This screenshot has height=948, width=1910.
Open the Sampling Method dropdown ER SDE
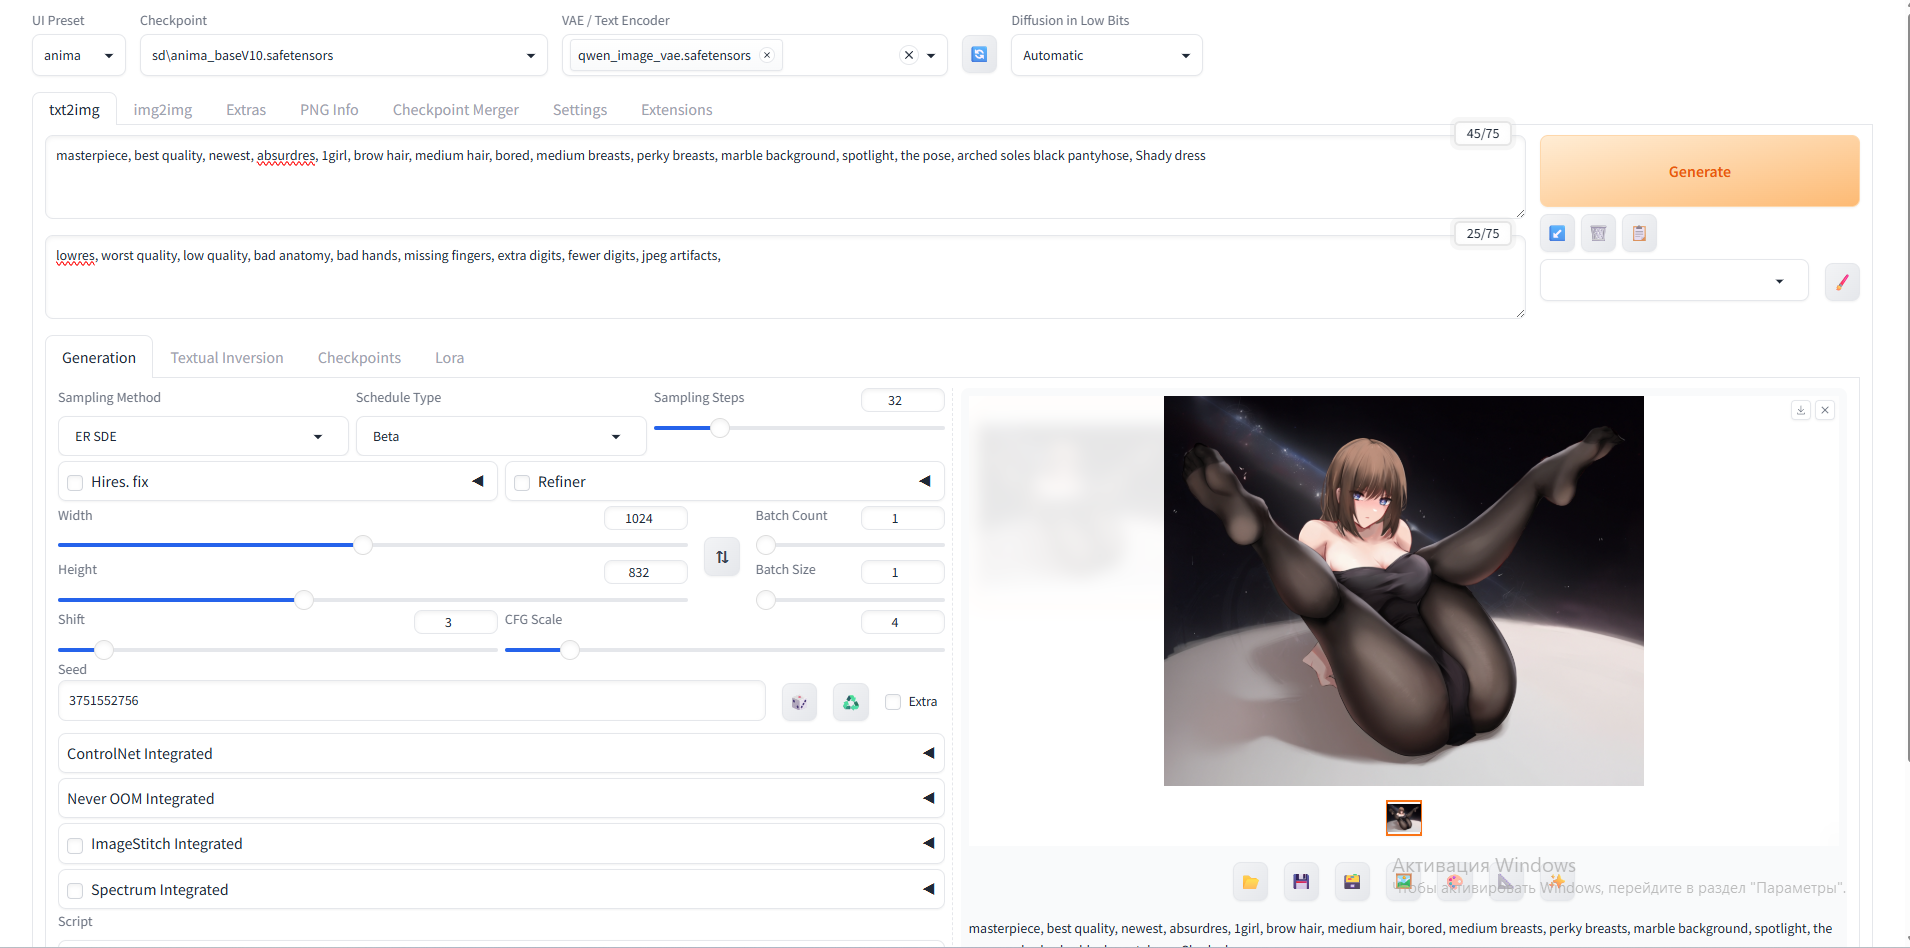click(203, 436)
